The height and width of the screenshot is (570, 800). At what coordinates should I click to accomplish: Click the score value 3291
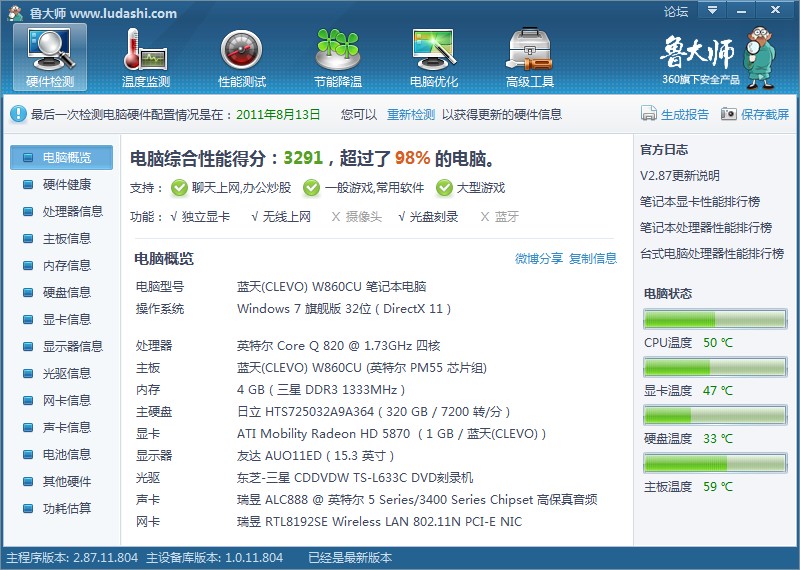pos(303,158)
